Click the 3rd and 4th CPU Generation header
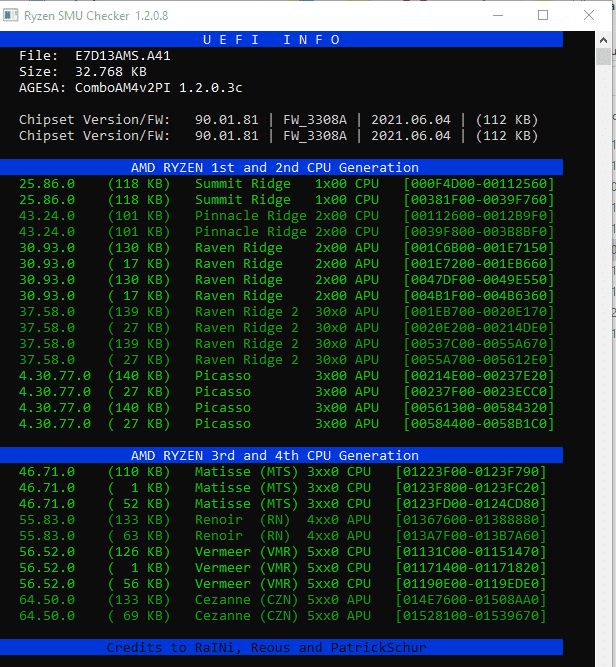 (x=281, y=455)
